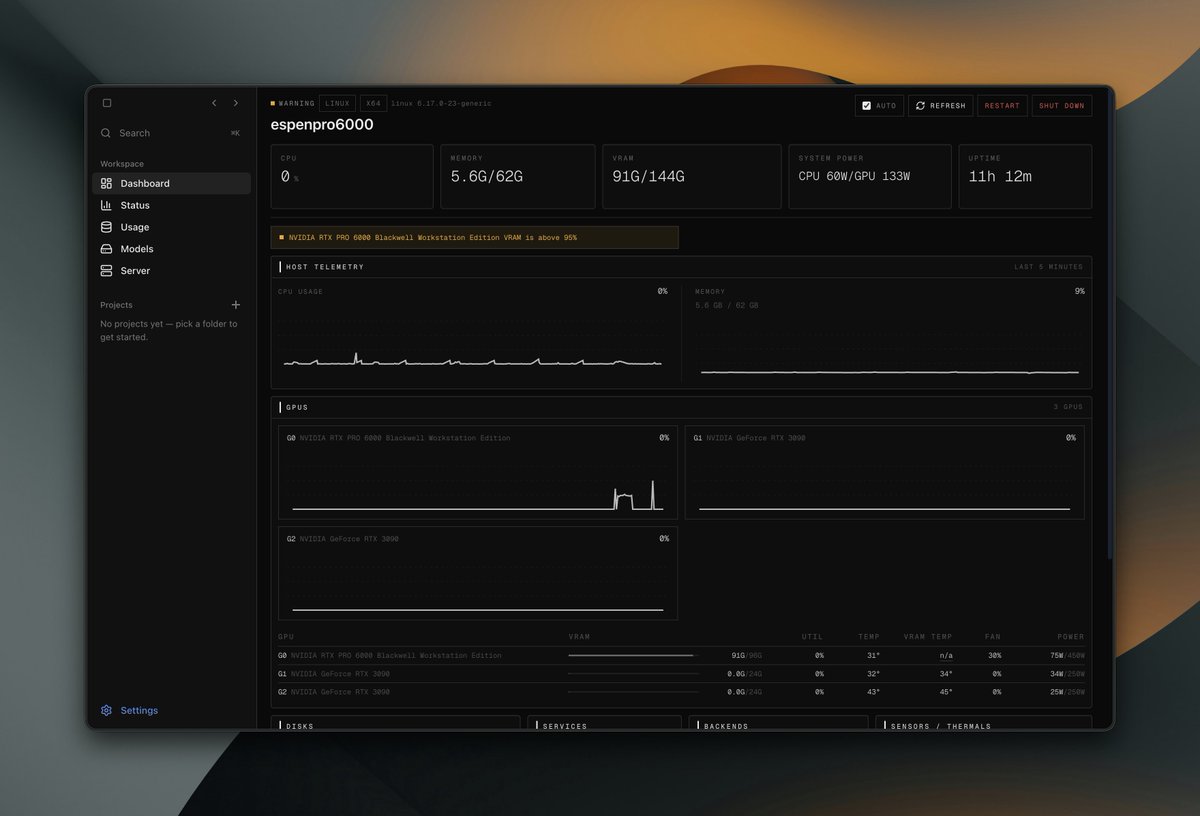Select the CPU stat card
1200x816 pixels.
[x=352, y=176]
